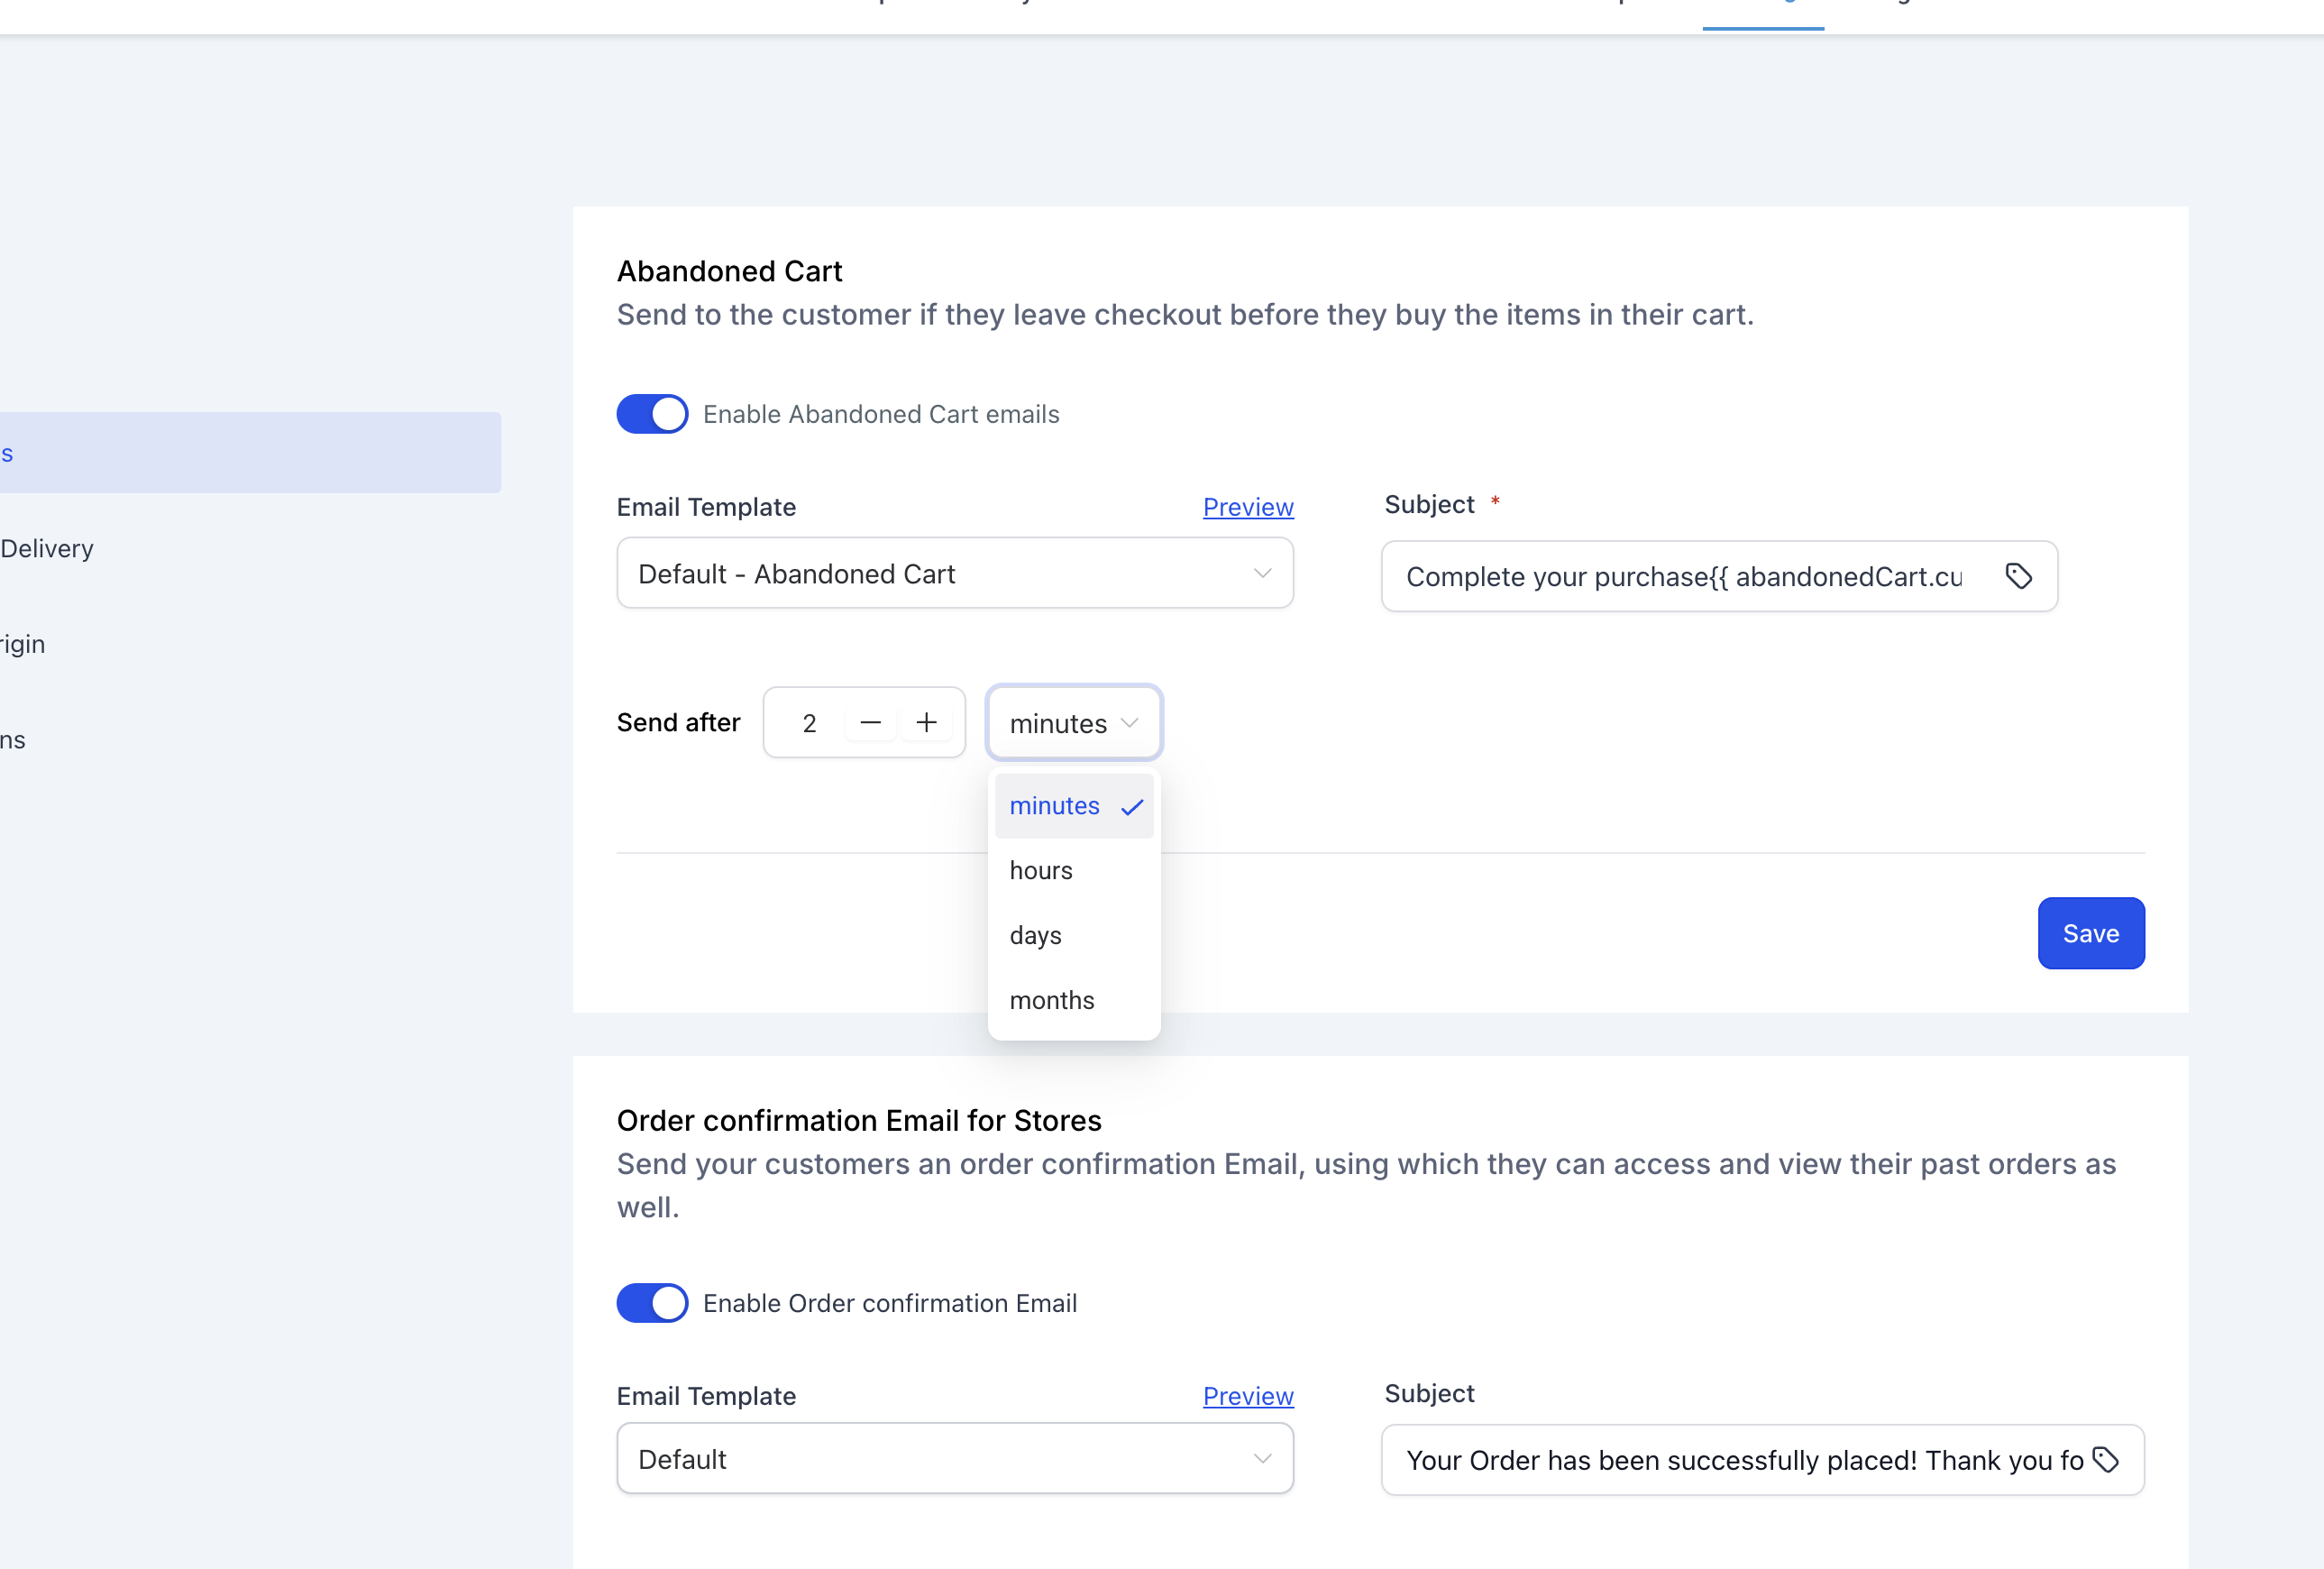This screenshot has width=2324, height=1569.
Task: Select minutes option in dropdown list
Action: click(x=1054, y=806)
